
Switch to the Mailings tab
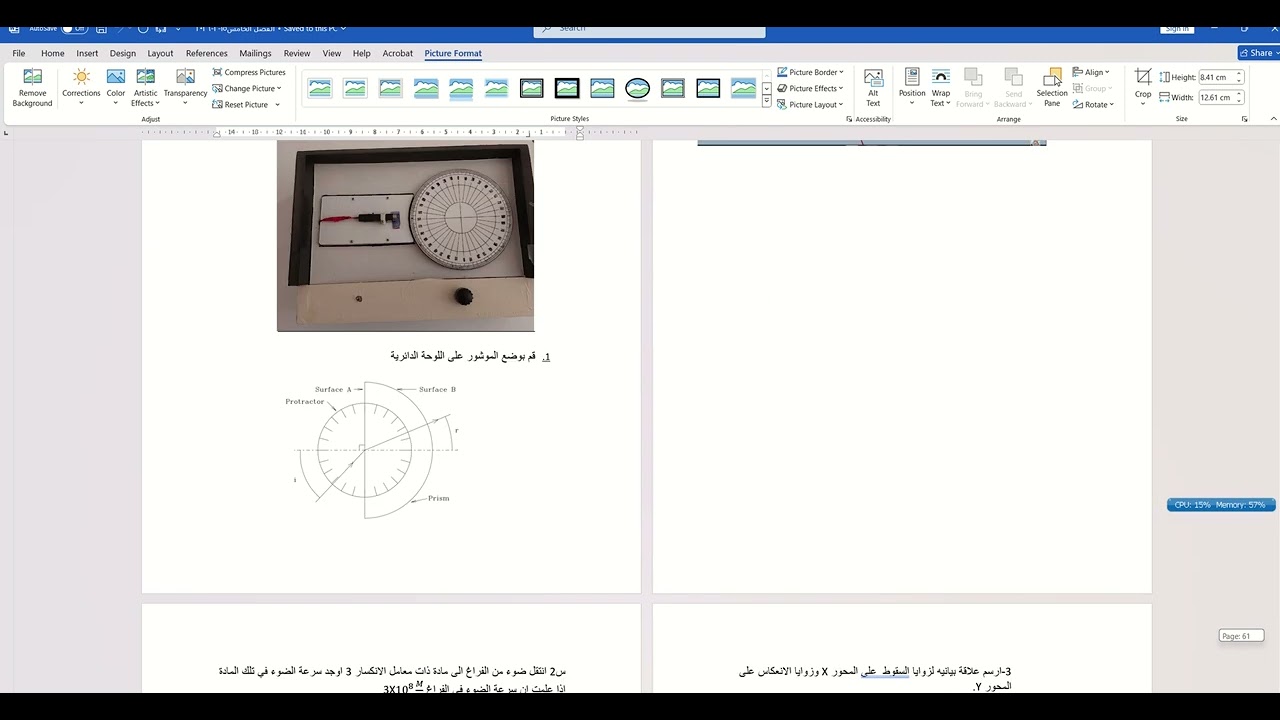pos(255,53)
